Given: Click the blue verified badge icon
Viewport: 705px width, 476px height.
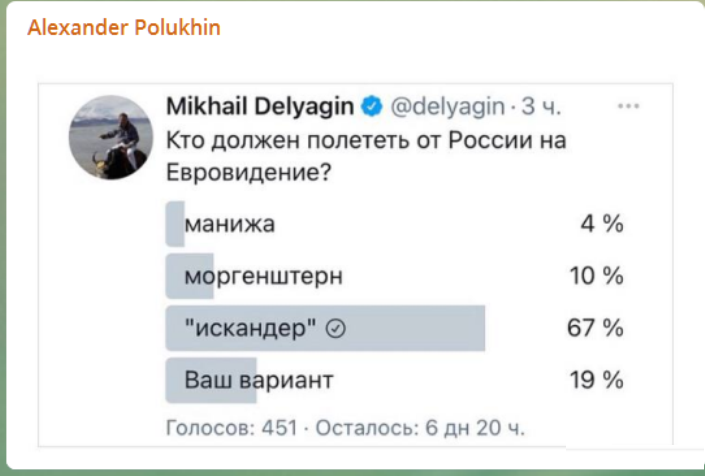Looking at the screenshot, I should coord(372,107).
